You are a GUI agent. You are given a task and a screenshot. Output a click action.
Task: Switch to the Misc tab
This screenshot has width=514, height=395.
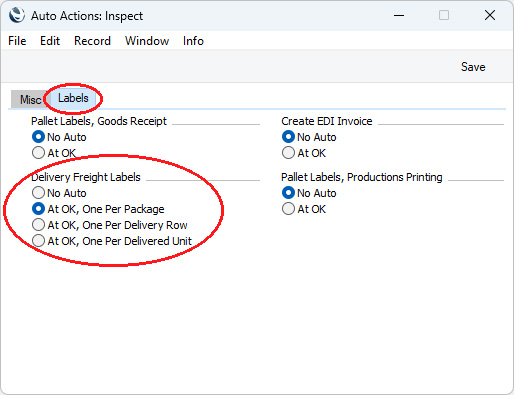click(30, 100)
